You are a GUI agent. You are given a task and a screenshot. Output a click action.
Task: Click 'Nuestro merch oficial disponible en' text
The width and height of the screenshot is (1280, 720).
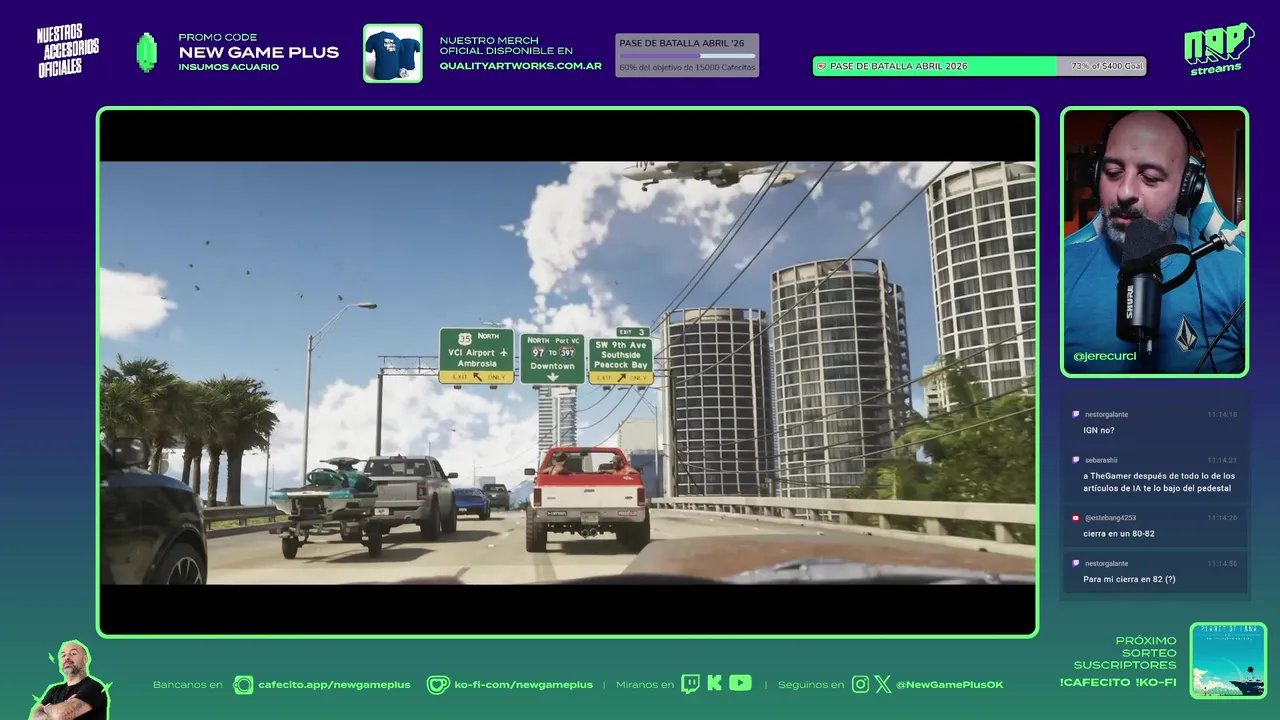(x=506, y=46)
